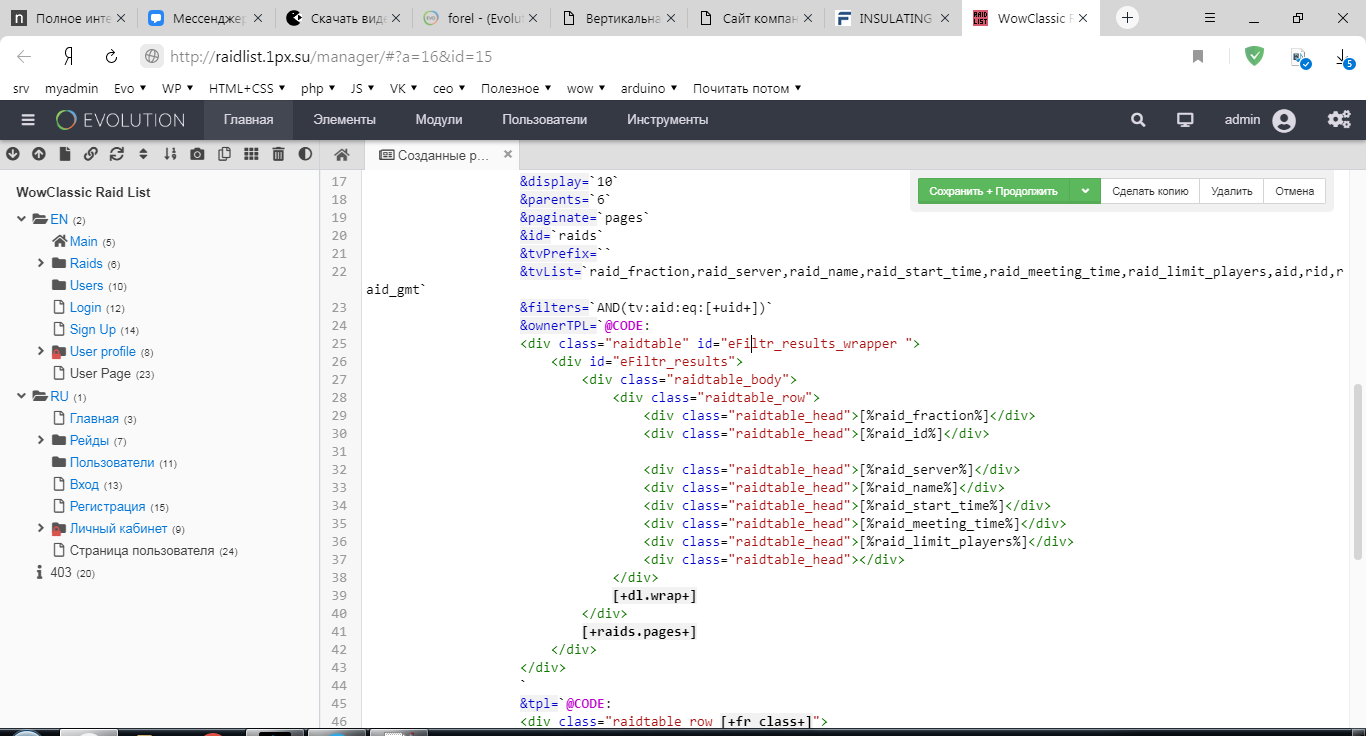Close the 'Созданные р...' tab

[x=508, y=155]
